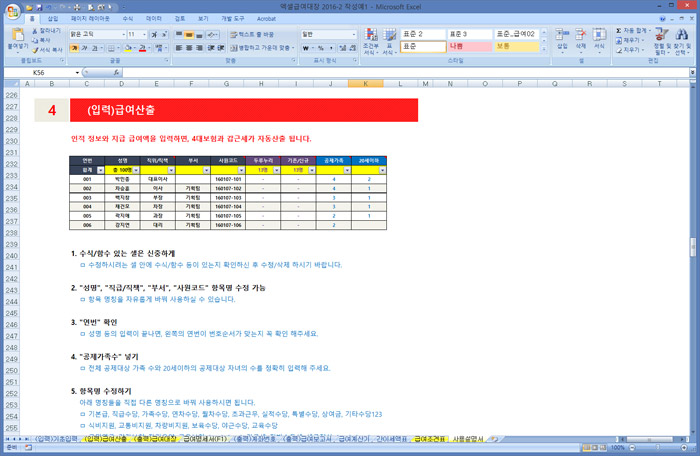Click the zoom in plus button
The image size is (700, 456).
(x=683, y=448)
